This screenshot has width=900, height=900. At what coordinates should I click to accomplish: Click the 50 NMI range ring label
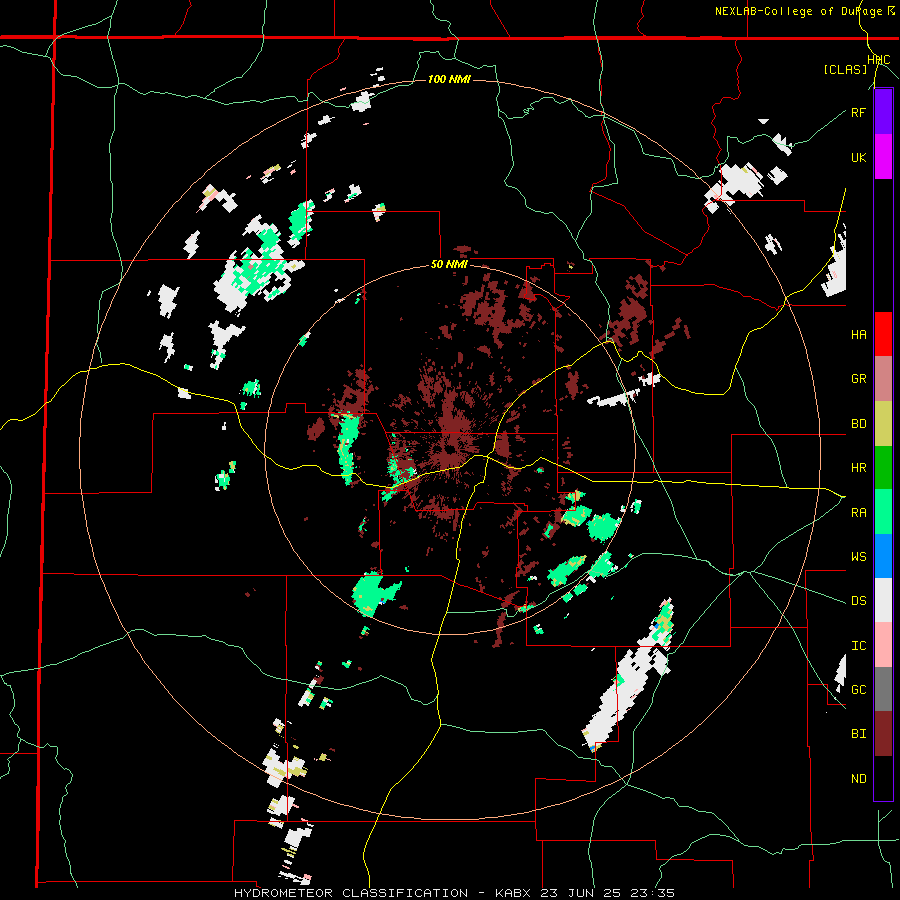click(x=449, y=265)
